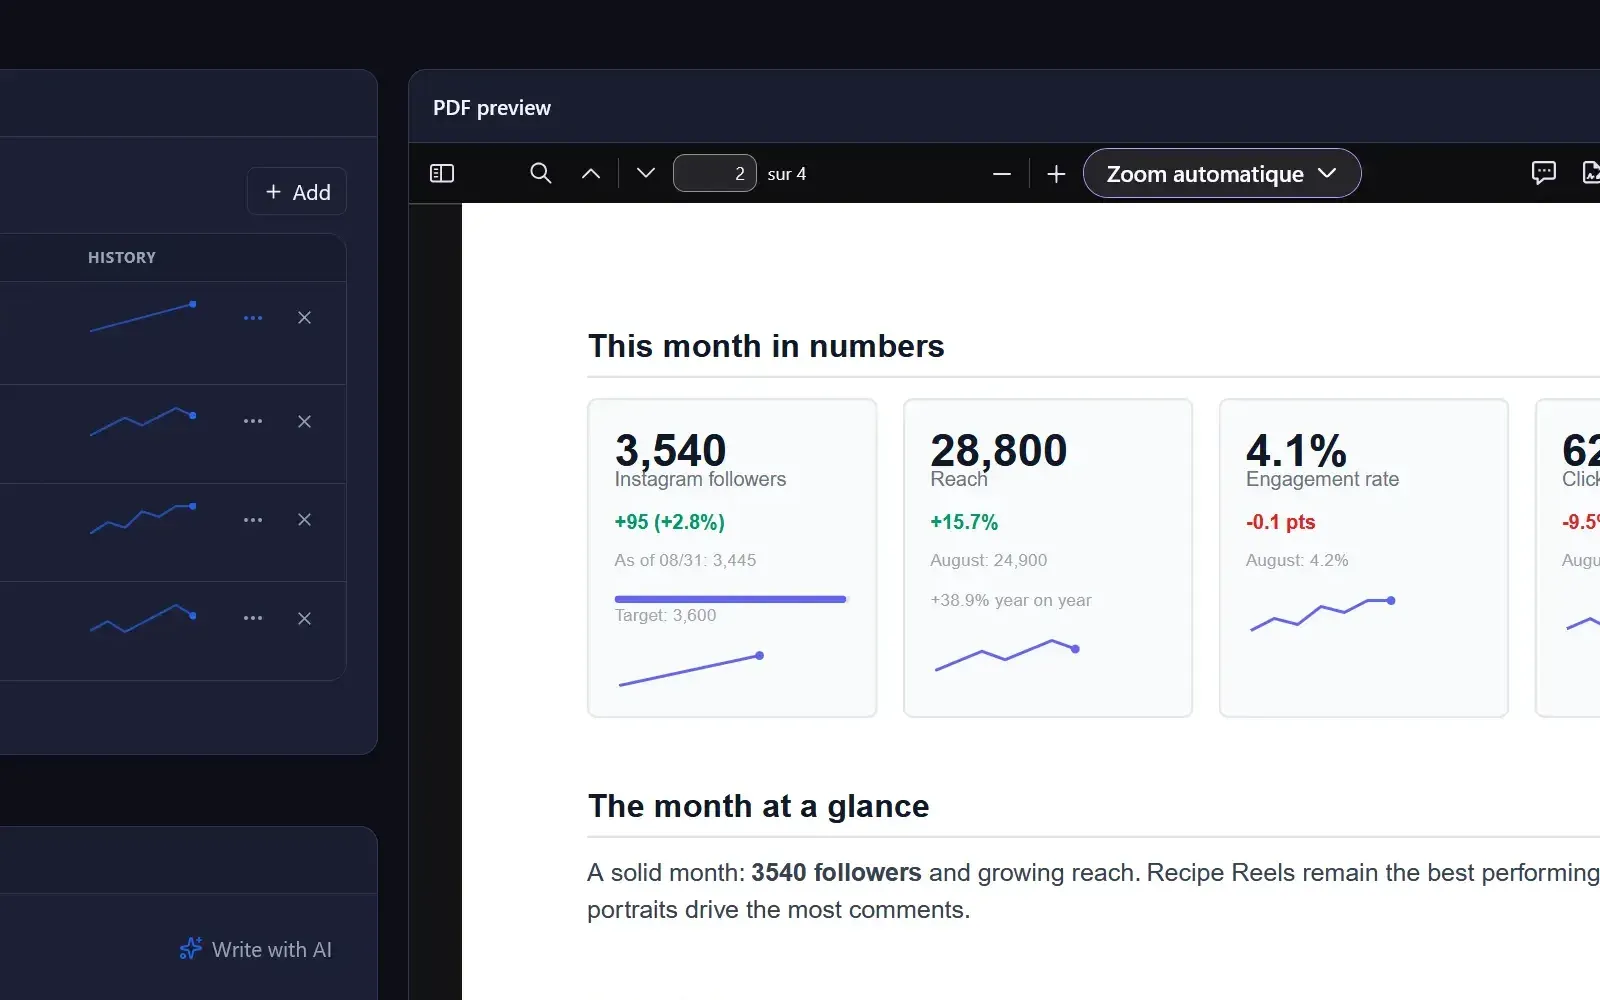
Task: Click This month in numbers heading
Action: click(766, 346)
